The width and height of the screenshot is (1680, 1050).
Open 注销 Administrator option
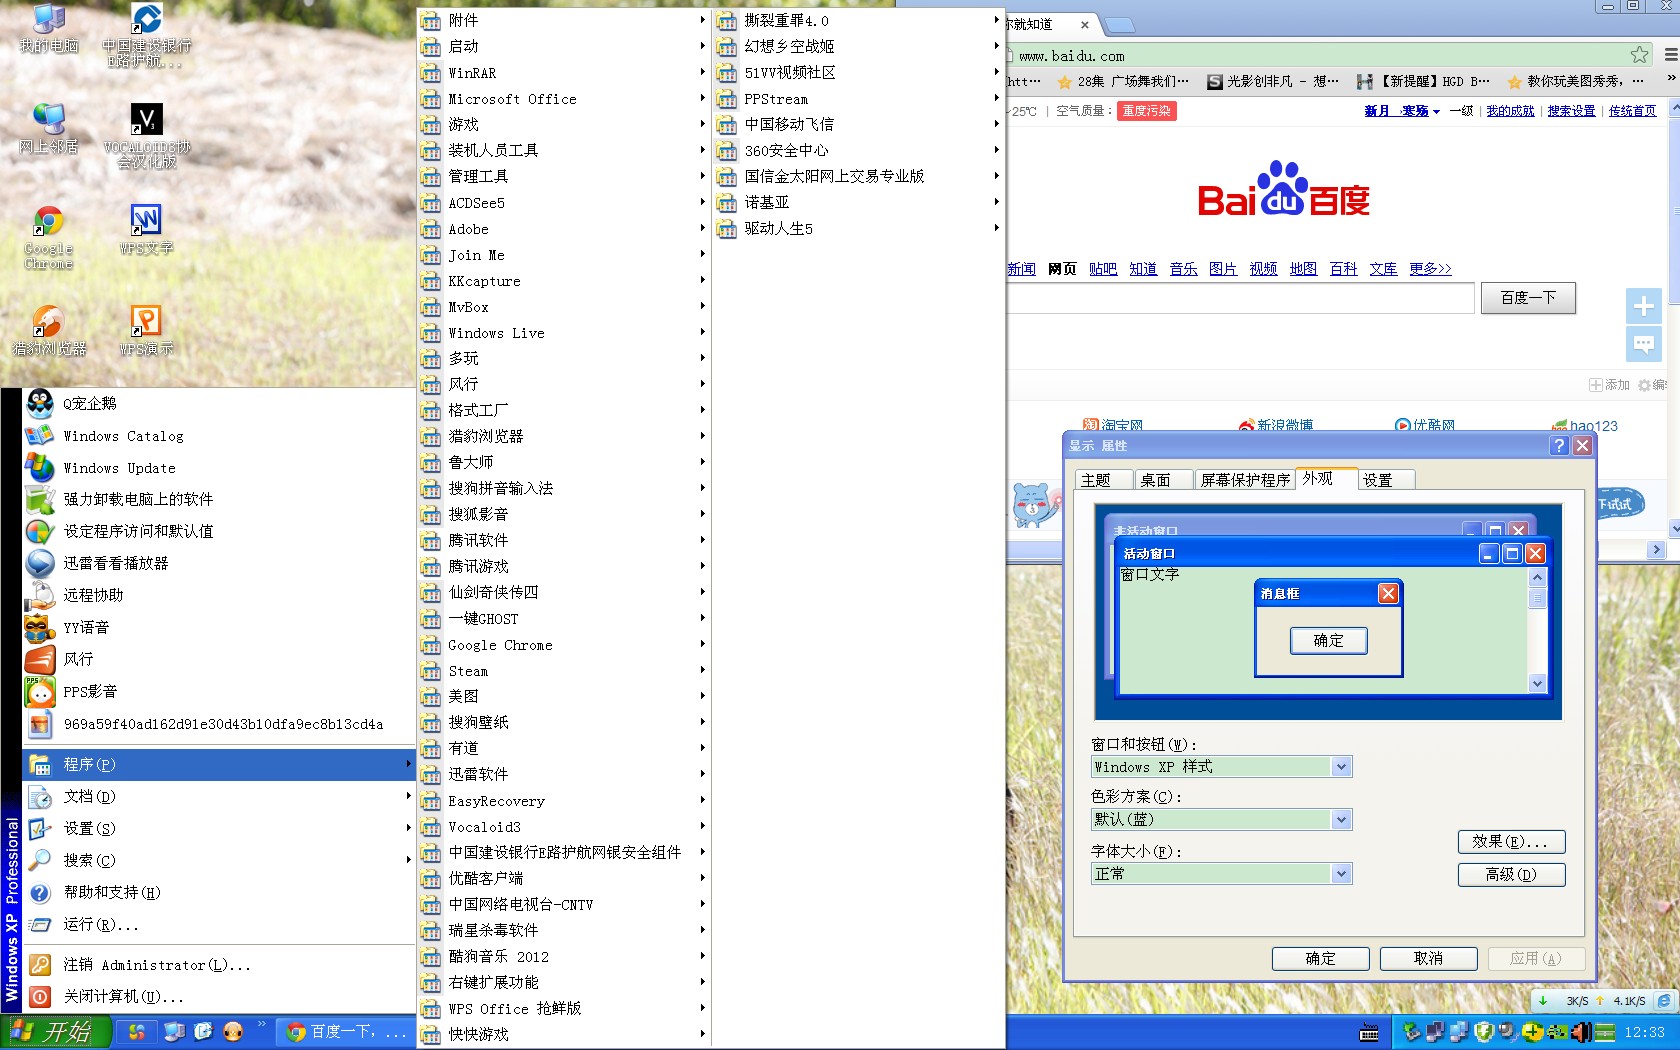(x=218, y=964)
